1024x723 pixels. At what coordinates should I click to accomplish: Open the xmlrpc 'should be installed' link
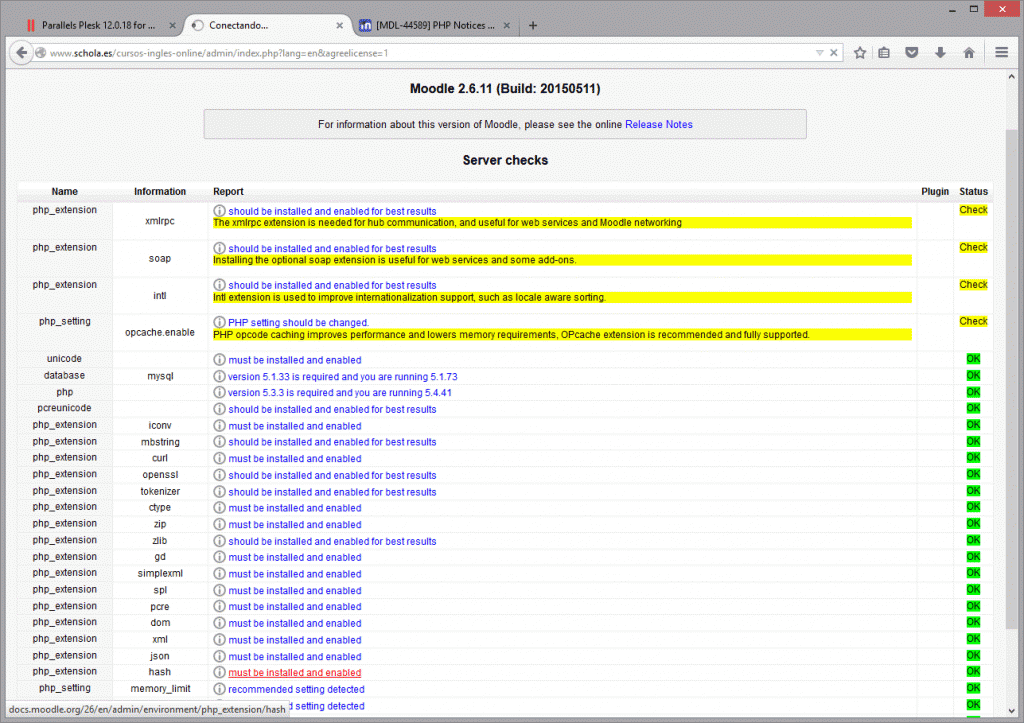[332, 211]
